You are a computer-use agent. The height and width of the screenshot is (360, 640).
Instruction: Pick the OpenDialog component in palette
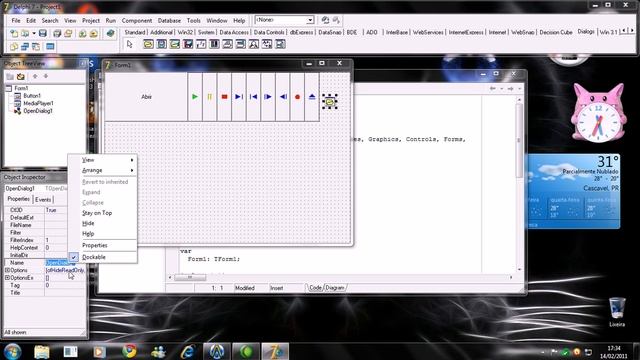click(148, 44)
